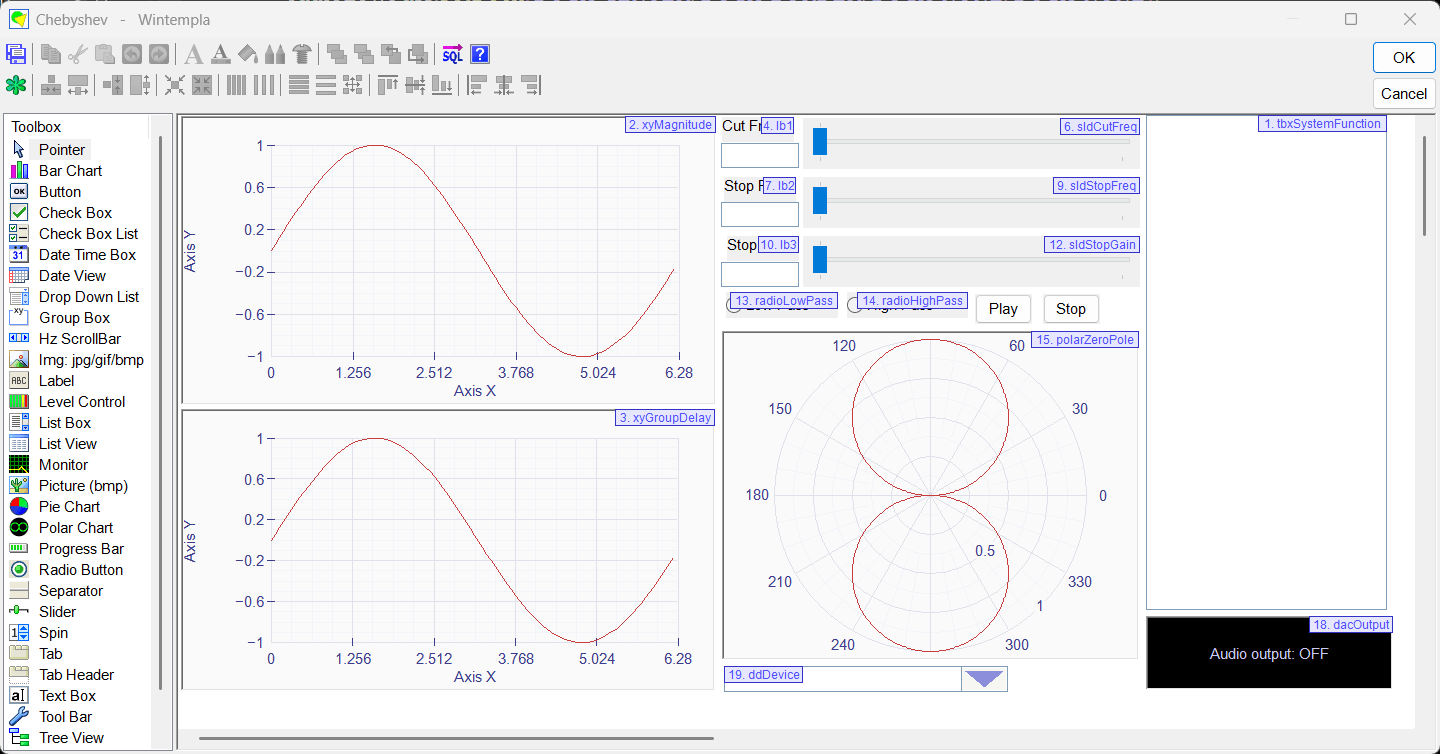Select Check Box in the Toolbox
The width and height of the screenshot is (1440, 754).
point(75,213)
